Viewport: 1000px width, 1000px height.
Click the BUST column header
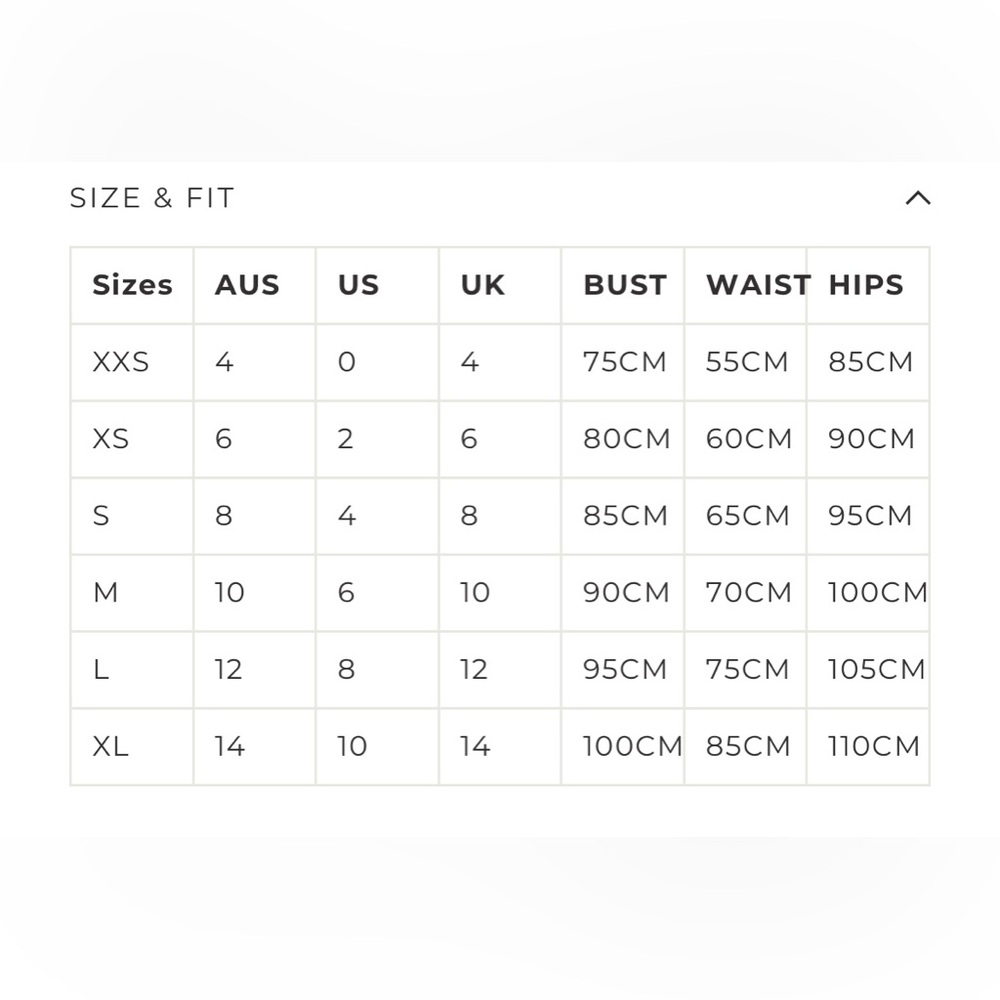[x=625, y=285]
